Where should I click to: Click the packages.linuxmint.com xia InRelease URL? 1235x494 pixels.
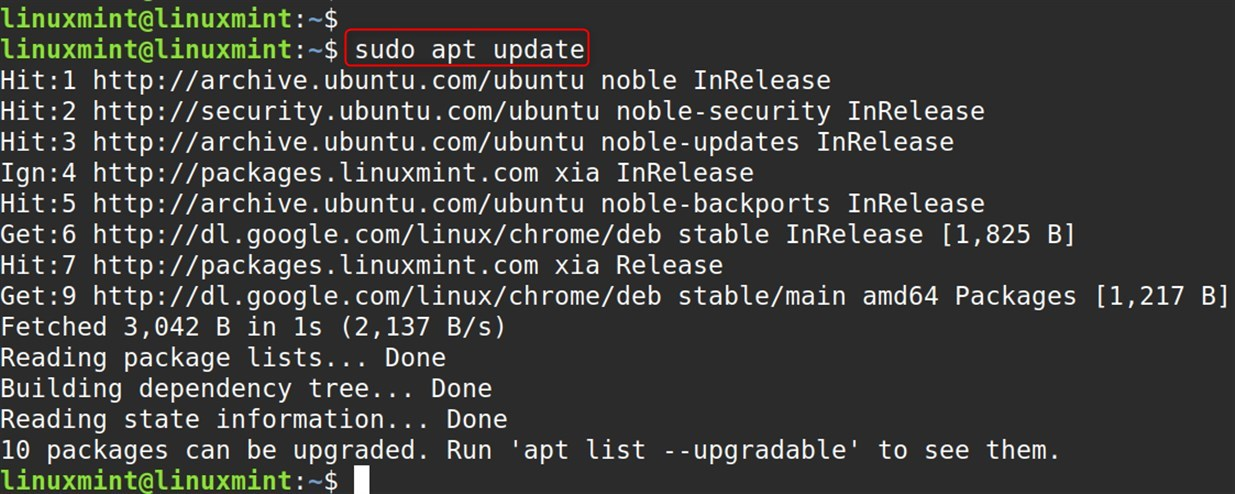pos(423,173)
